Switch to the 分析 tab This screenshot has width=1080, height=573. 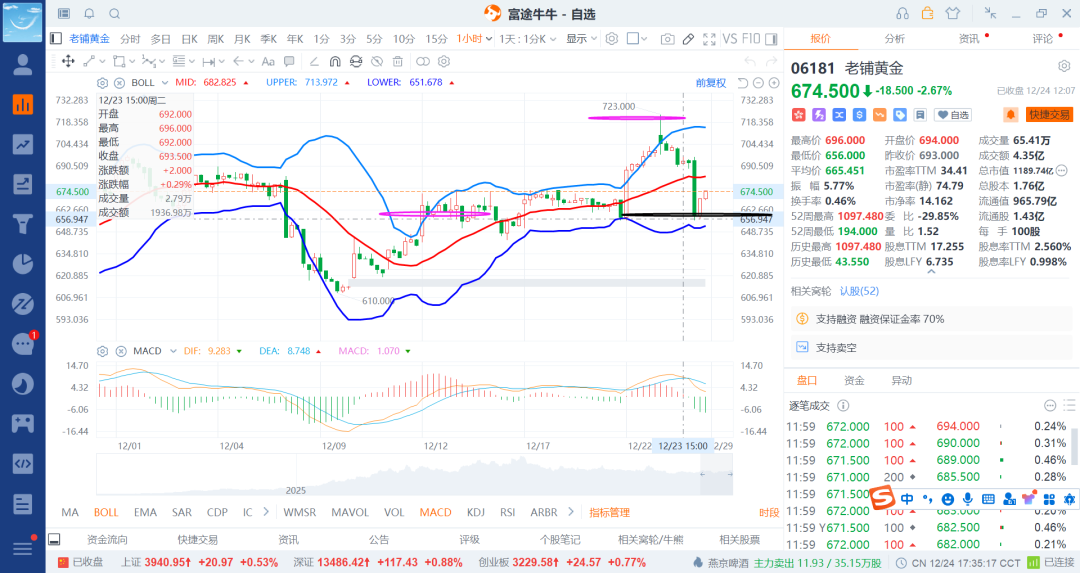894,39
